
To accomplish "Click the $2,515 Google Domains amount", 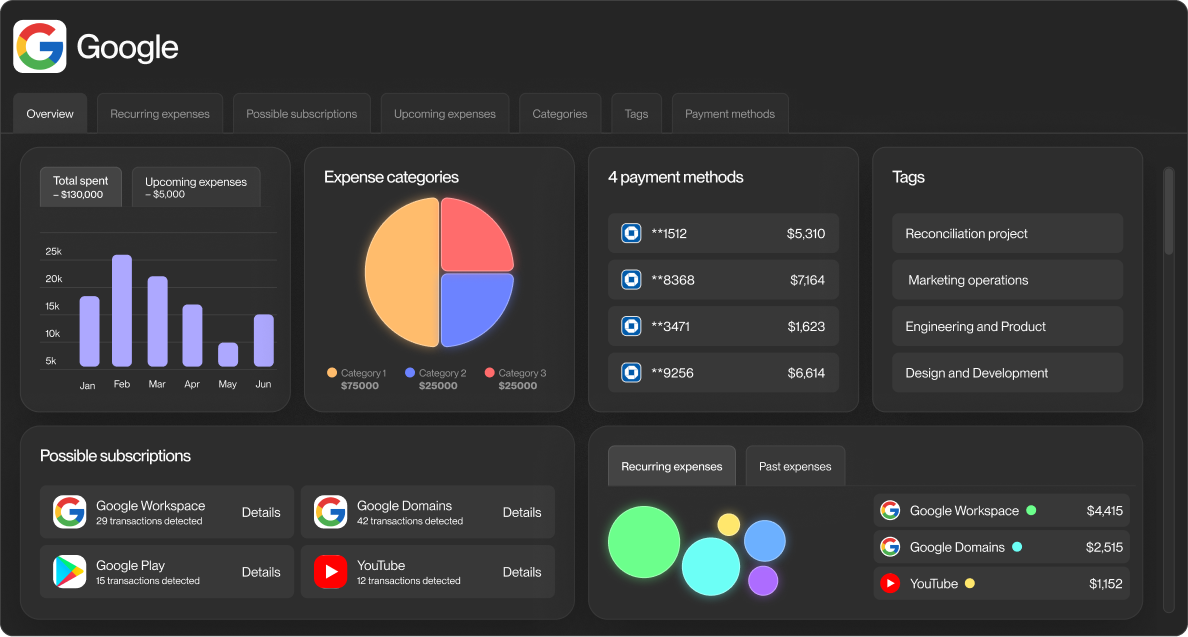I will [1104, 547].
